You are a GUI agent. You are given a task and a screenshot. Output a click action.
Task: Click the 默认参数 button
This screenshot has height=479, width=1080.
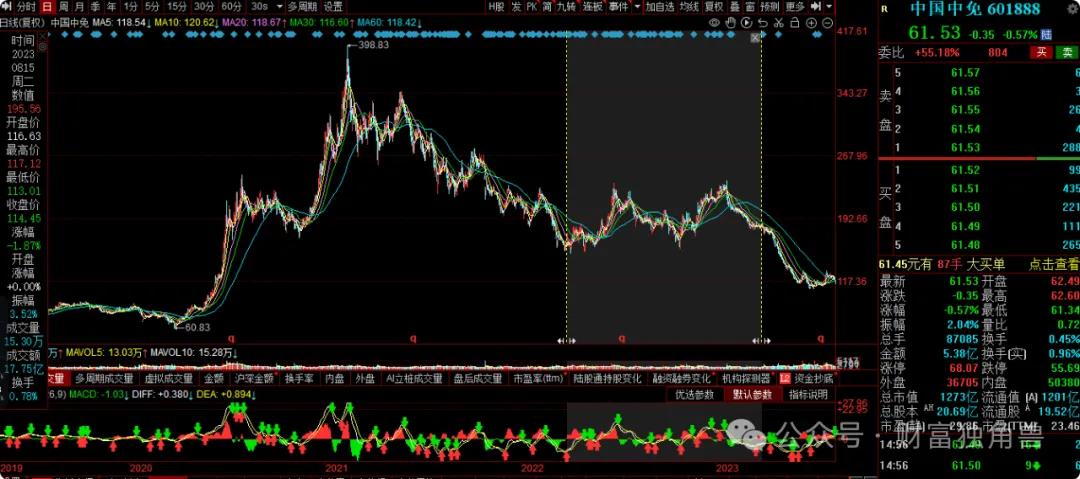click(751, 394)
